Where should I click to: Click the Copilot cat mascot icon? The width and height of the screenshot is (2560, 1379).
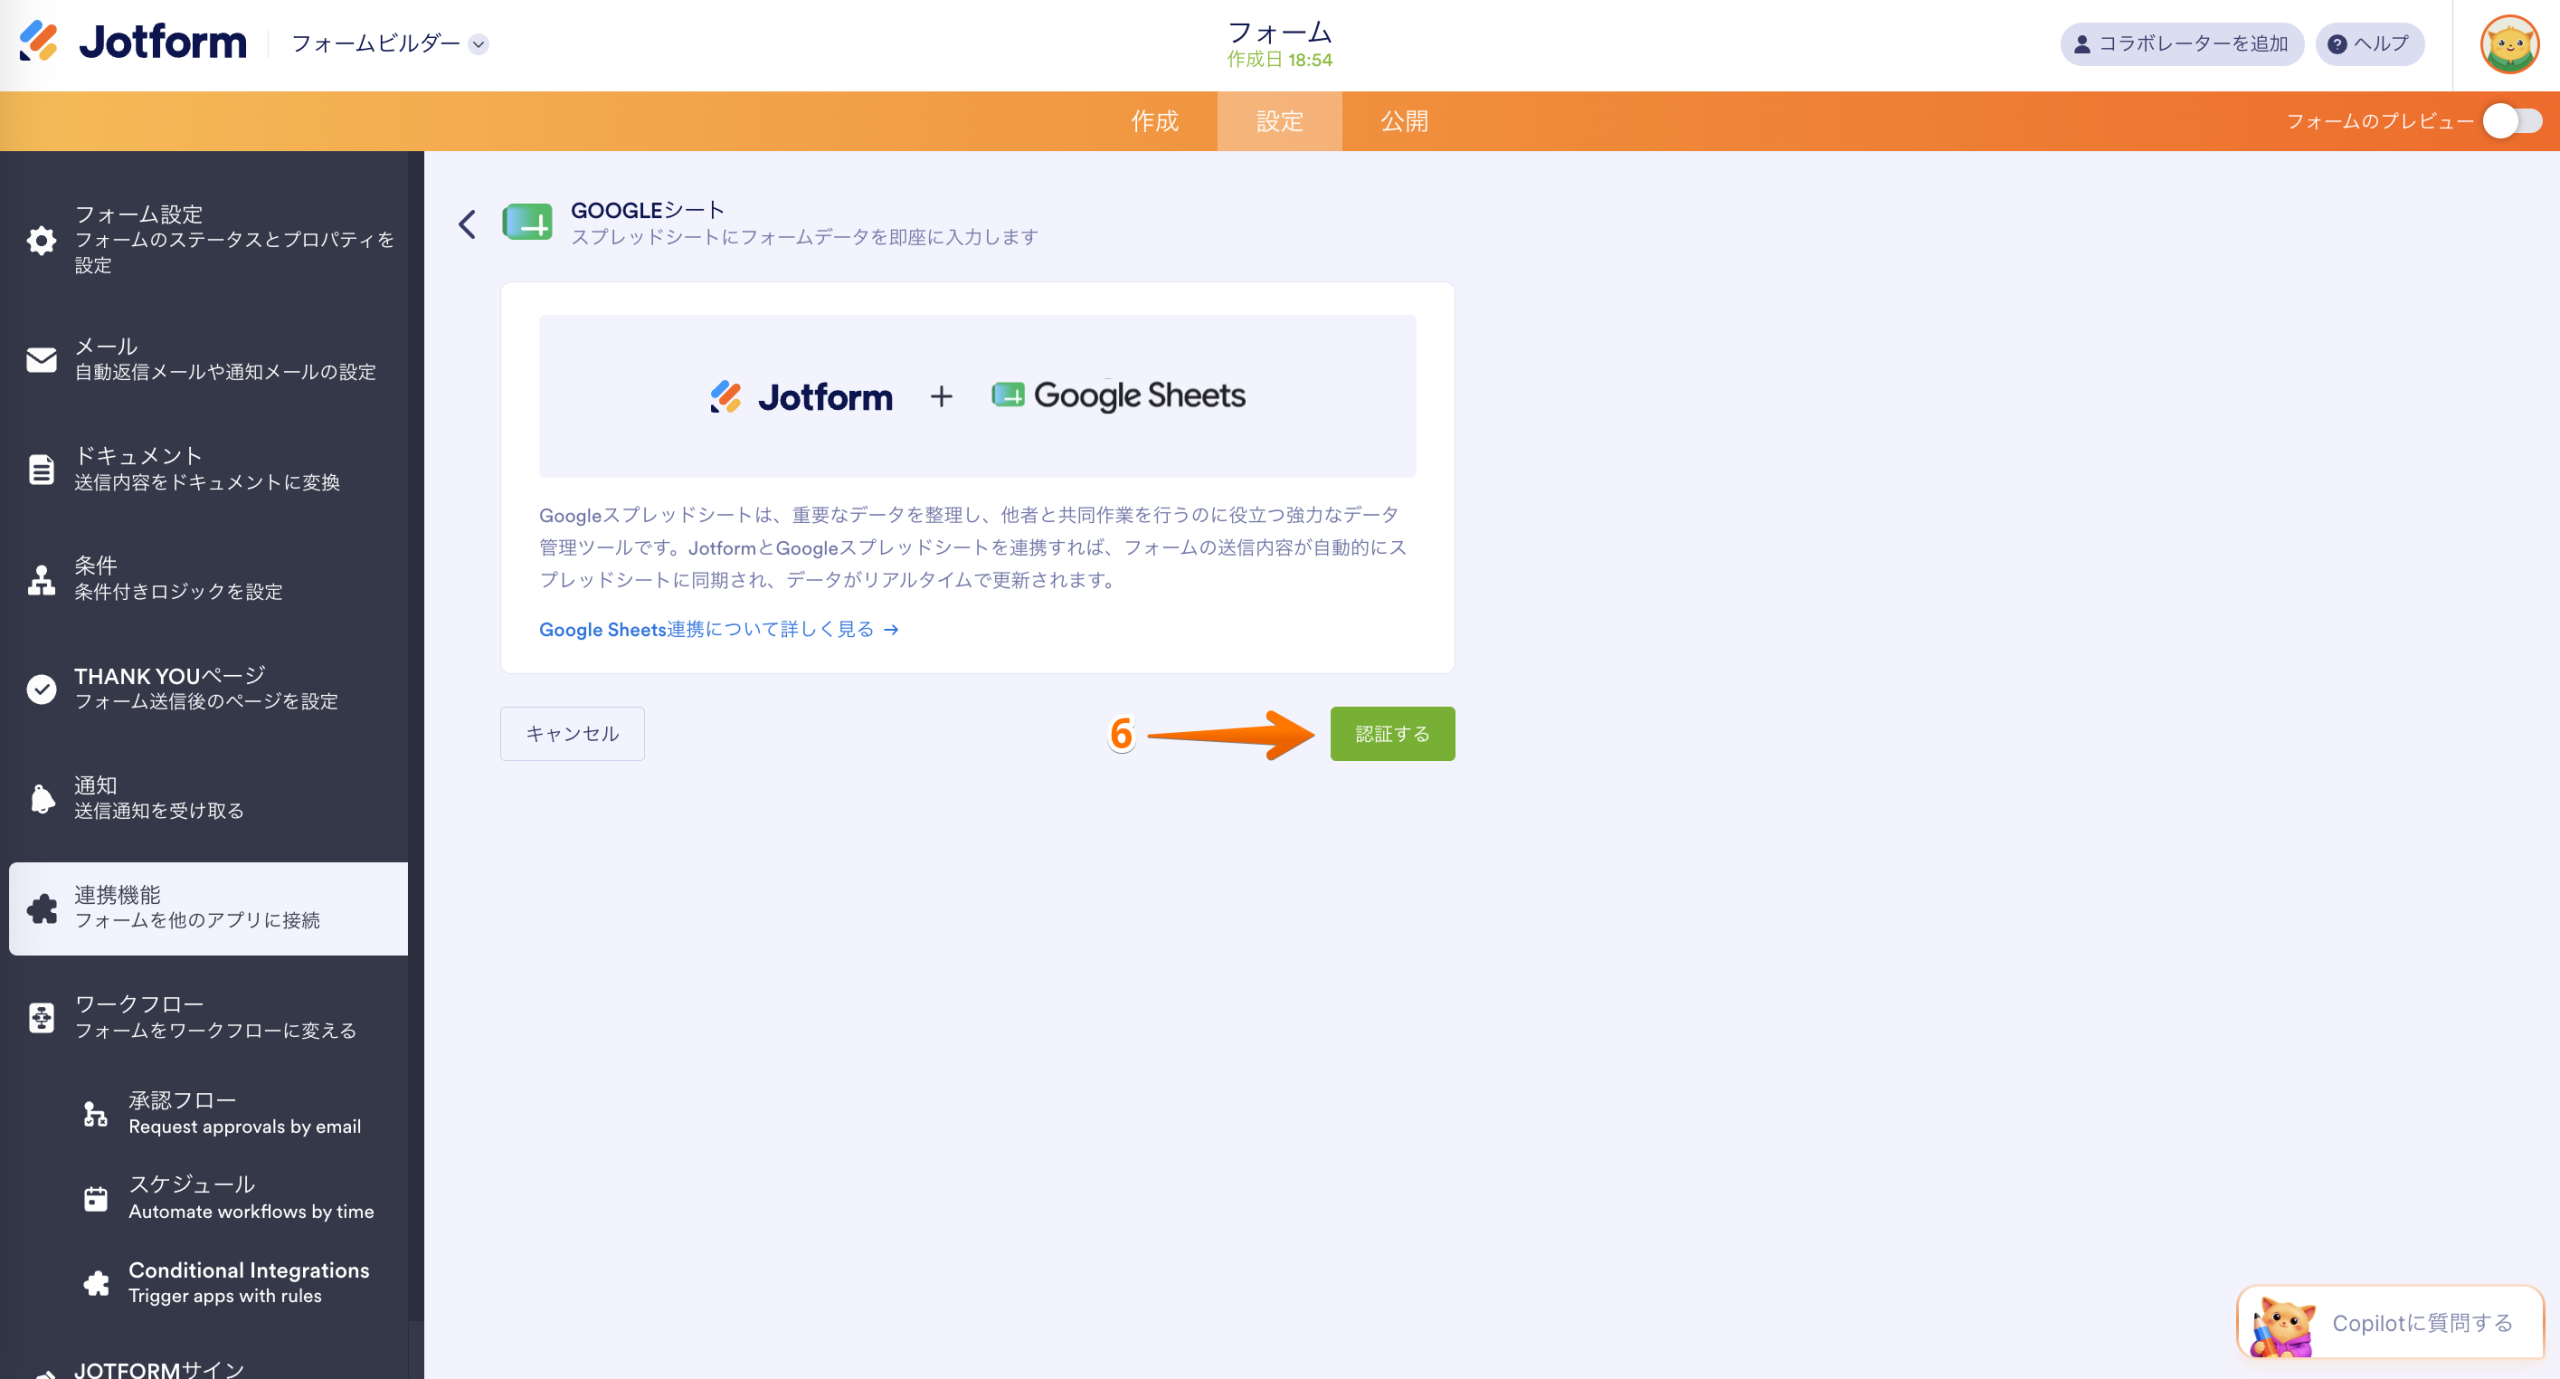2283,1326
